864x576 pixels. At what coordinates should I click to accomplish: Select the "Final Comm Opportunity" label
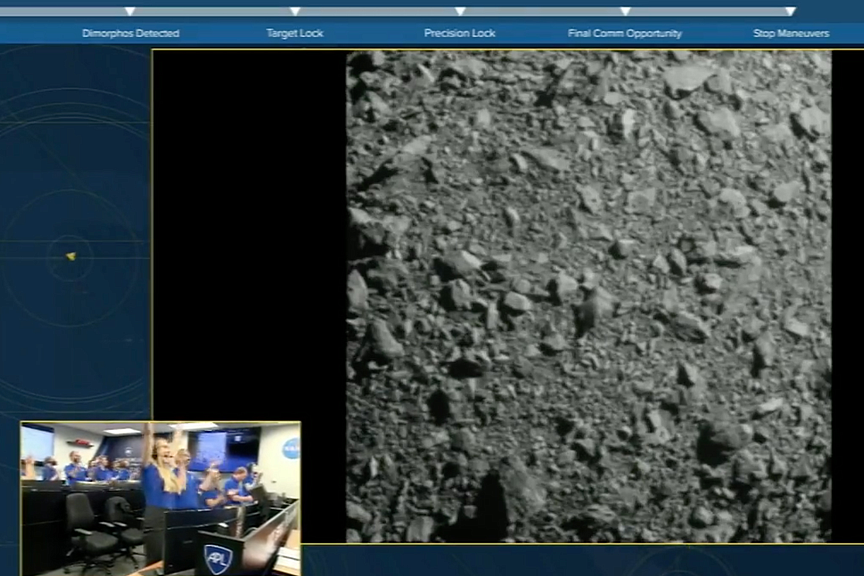625,33
